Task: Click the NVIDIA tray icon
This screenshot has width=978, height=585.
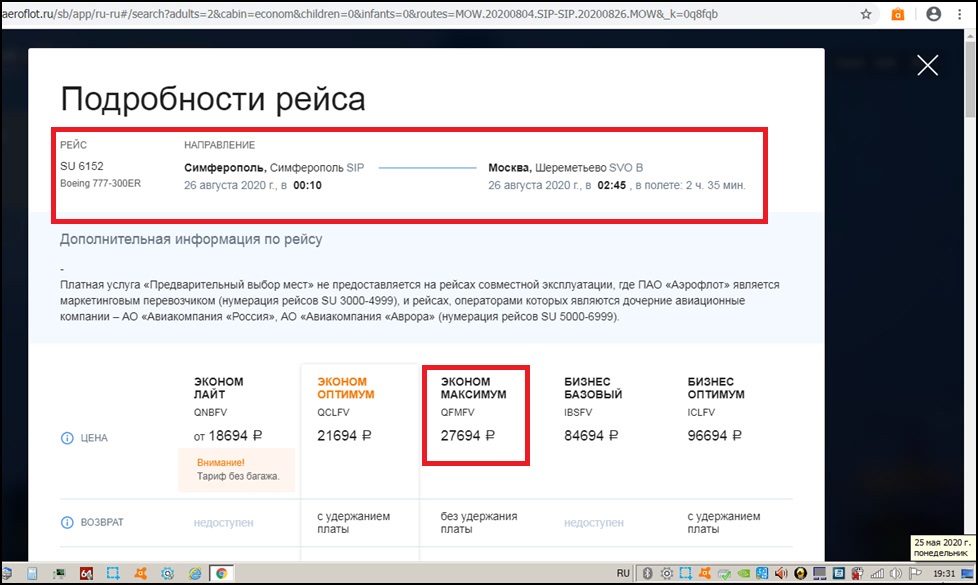Action: 743,573
